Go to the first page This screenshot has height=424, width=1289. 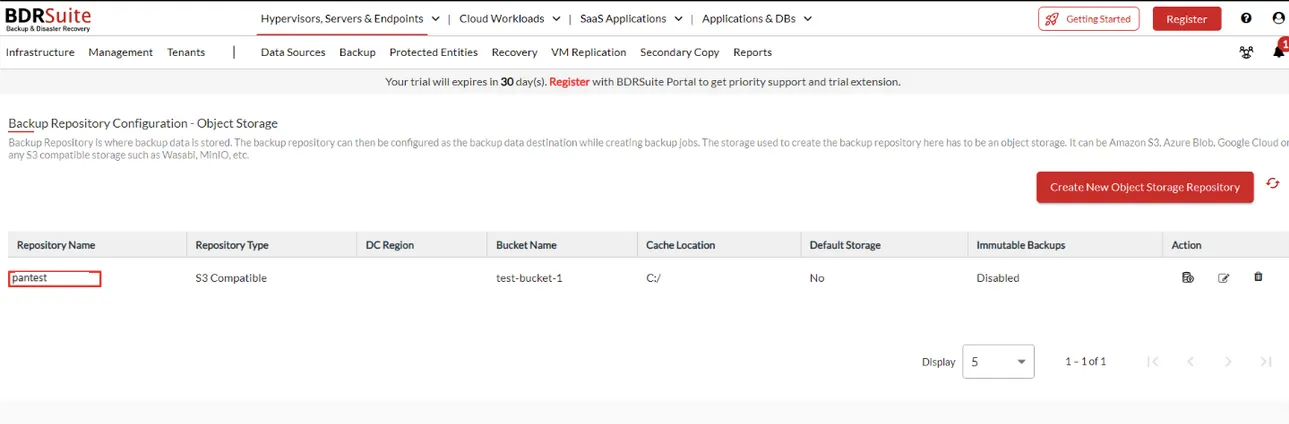[x=1153, y=361]
